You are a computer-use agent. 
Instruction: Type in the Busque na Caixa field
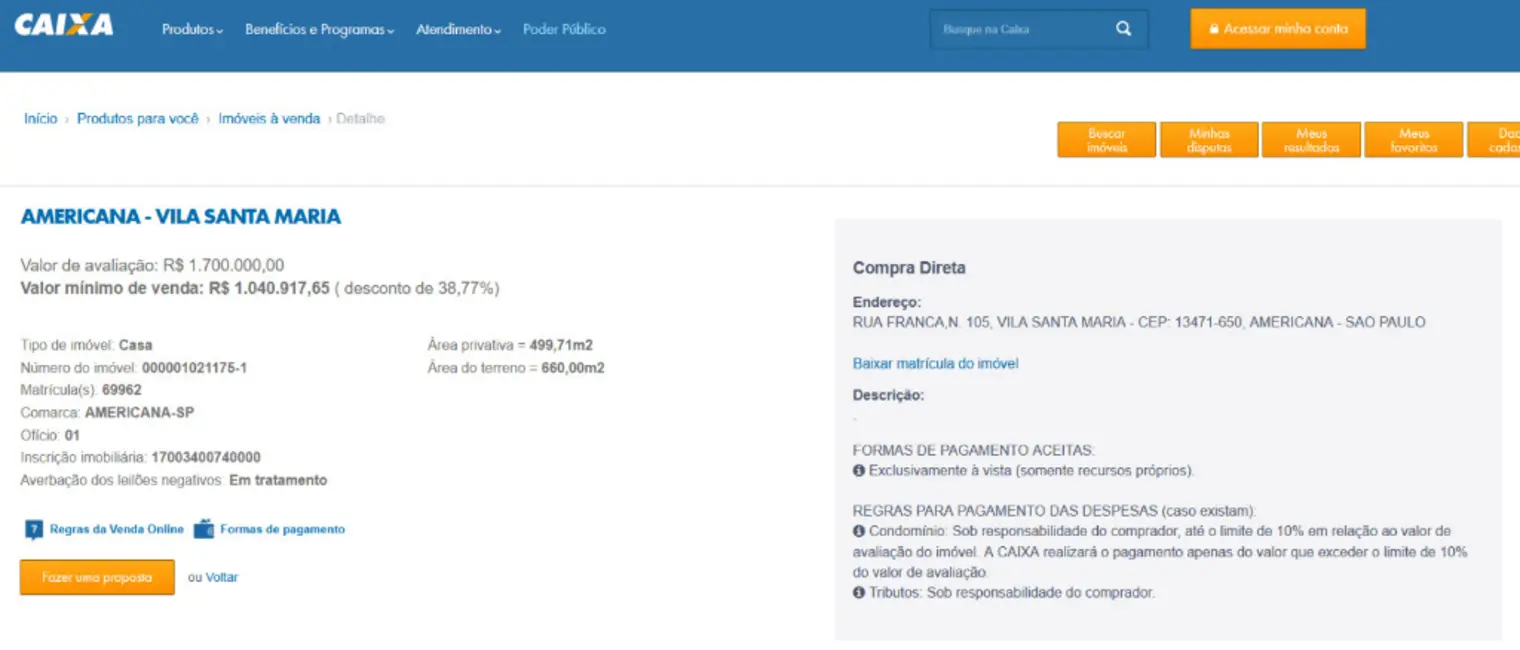[x=1020, y=30]
